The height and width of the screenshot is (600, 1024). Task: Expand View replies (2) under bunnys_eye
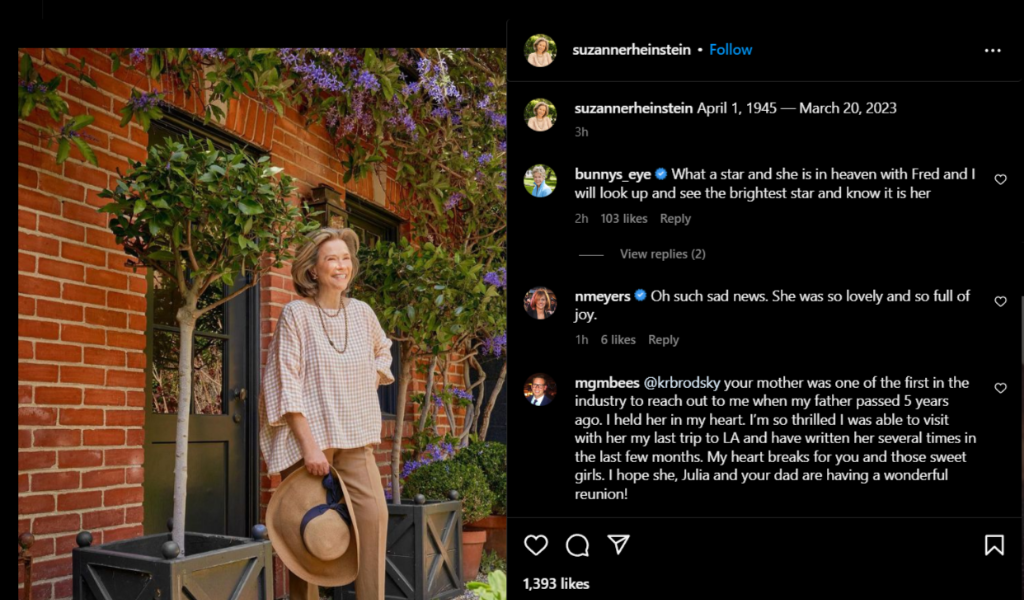coord(662,254)
